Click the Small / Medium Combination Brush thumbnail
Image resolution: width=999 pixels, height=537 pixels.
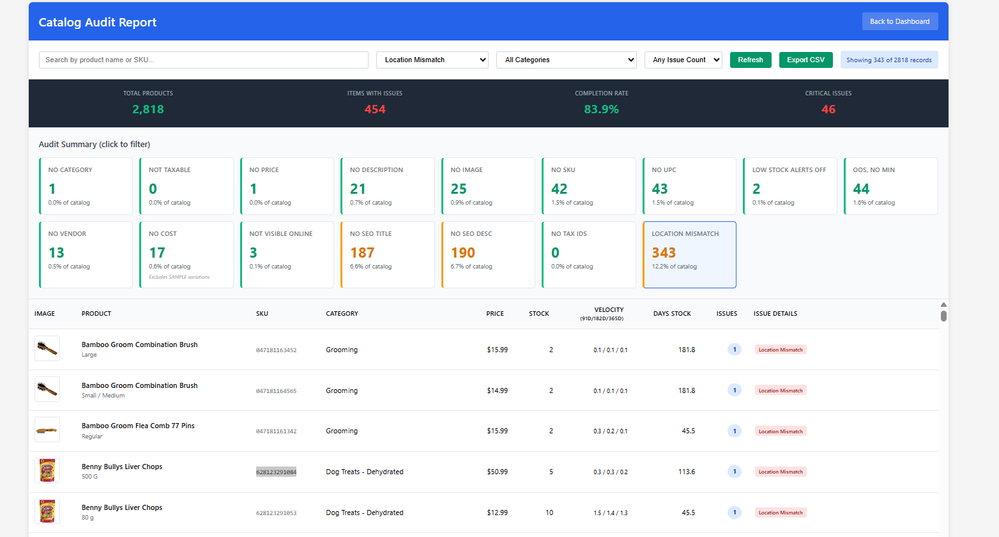click(46, 390)
